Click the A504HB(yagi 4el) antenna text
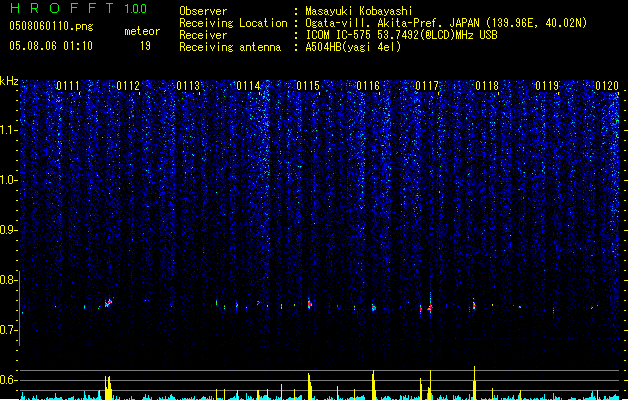This screenshot has height=400, width=629. click(x=353, y=47)
